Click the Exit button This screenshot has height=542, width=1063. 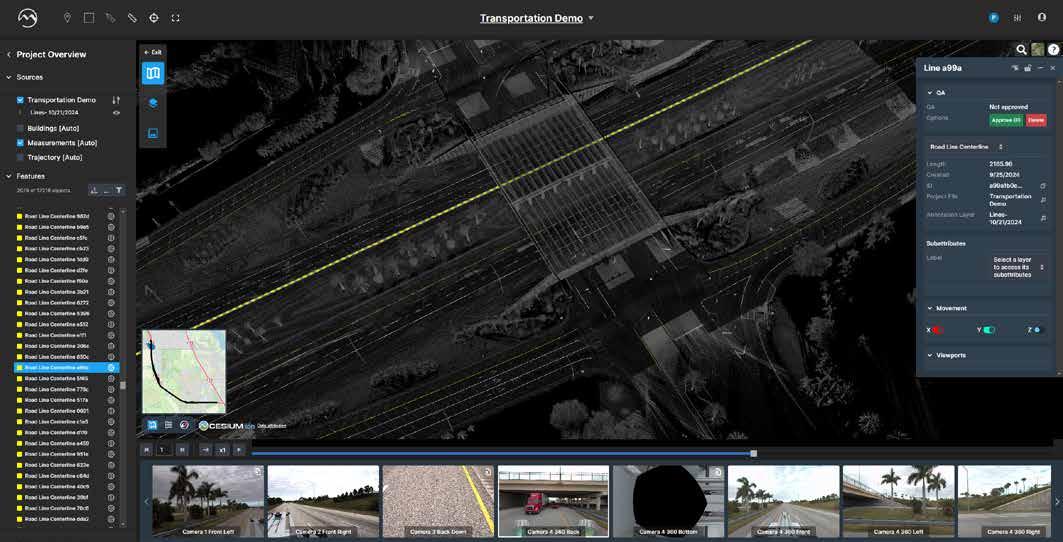pos(153,52)
